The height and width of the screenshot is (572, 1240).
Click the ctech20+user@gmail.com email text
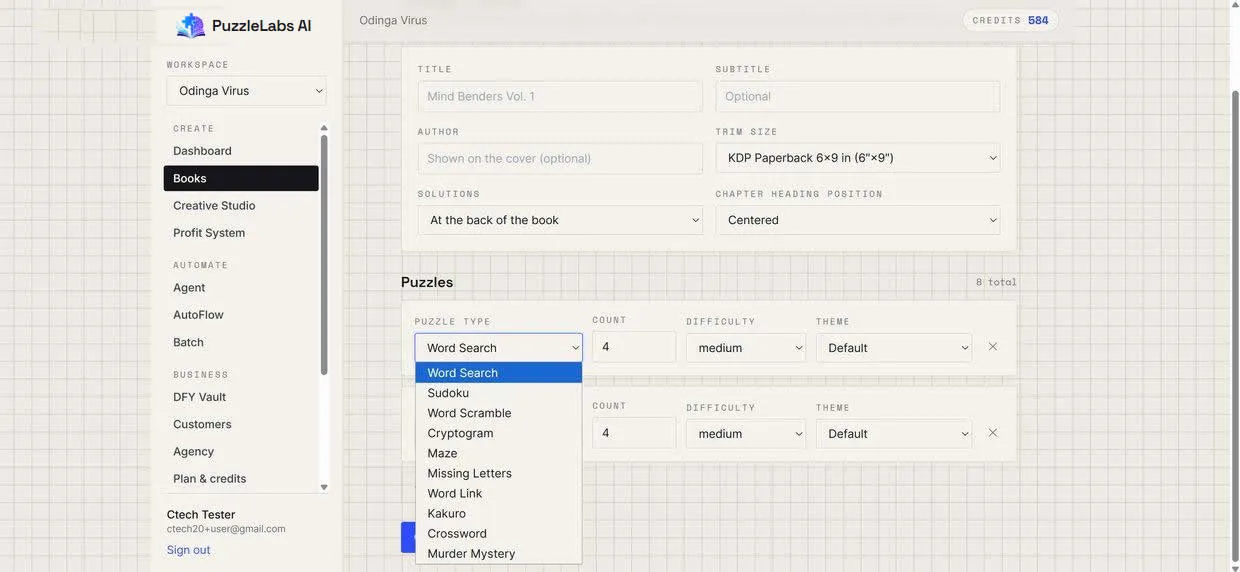click(x=226, y=529)
